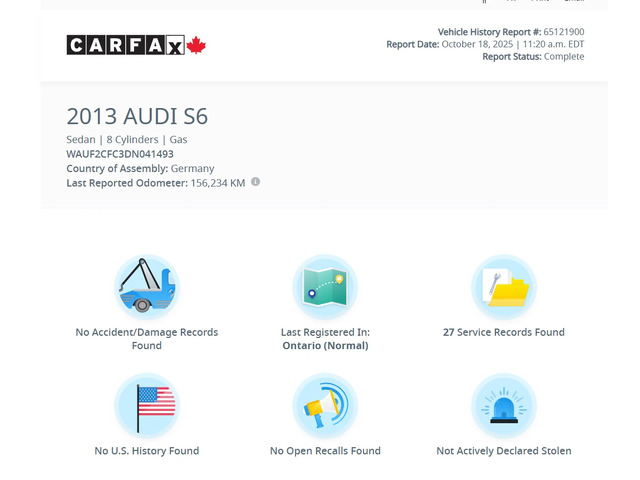Click the tow truck accident records icon
The image size is (640, 480).
pos(147,287)
